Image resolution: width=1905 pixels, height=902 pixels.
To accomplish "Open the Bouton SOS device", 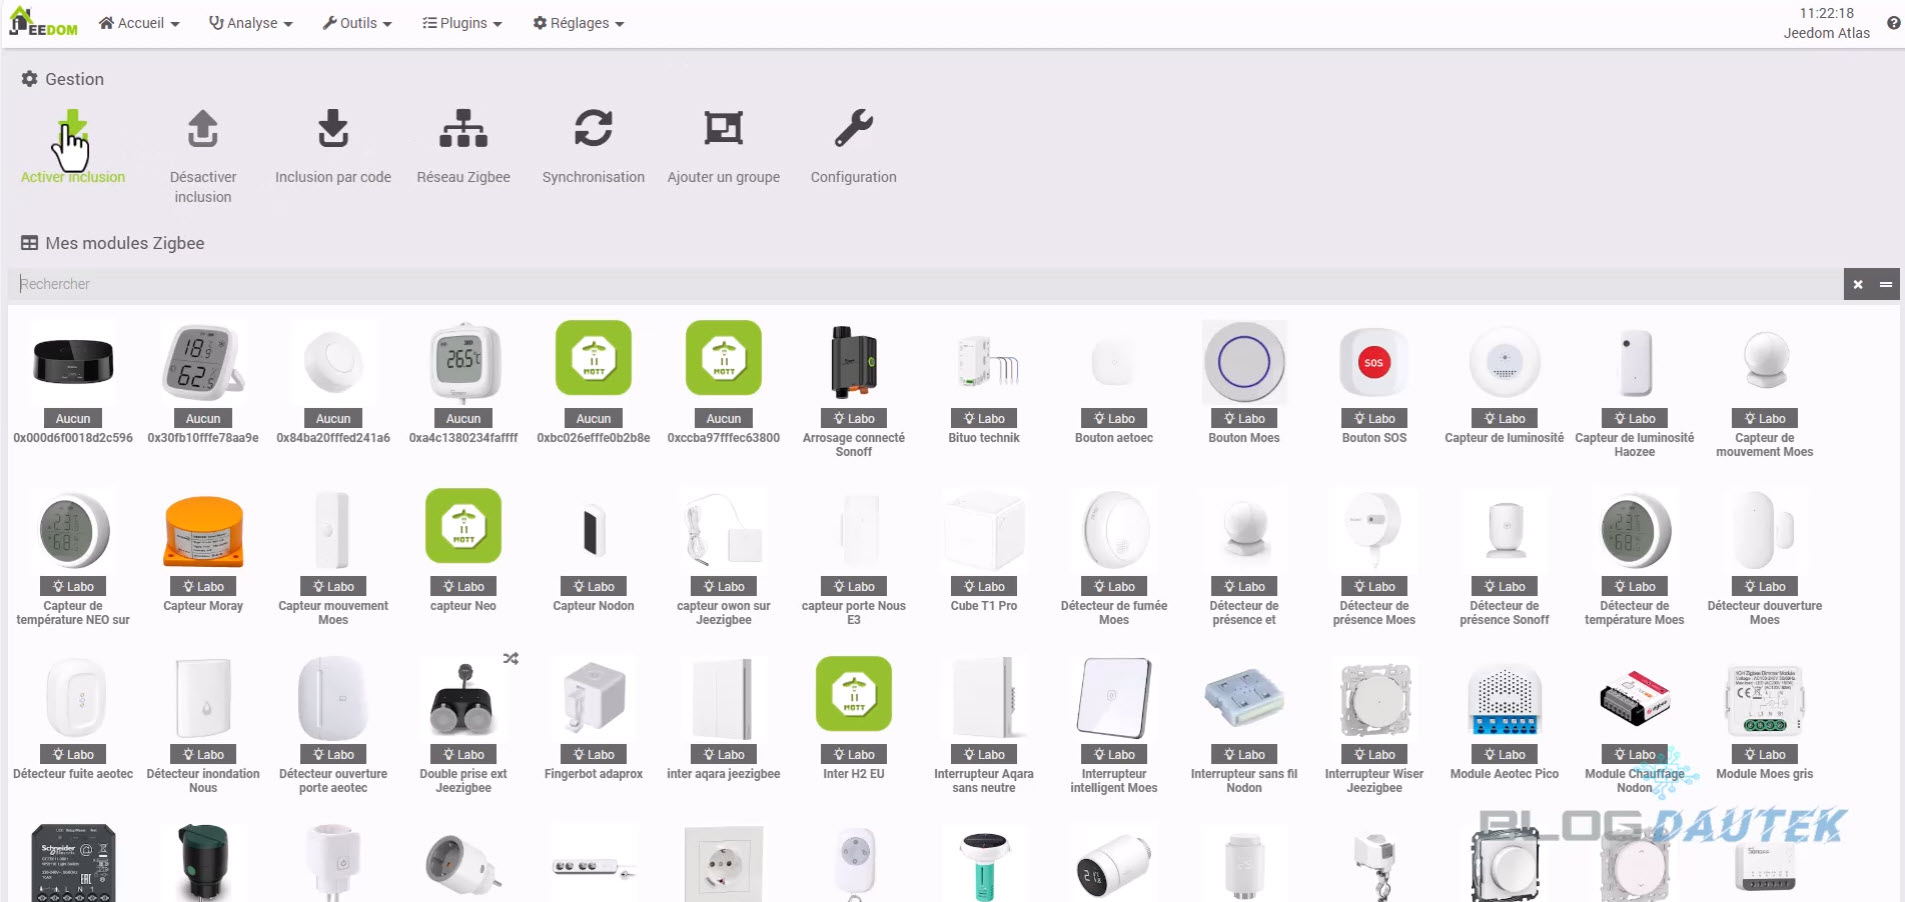I will coord(1374,364).
